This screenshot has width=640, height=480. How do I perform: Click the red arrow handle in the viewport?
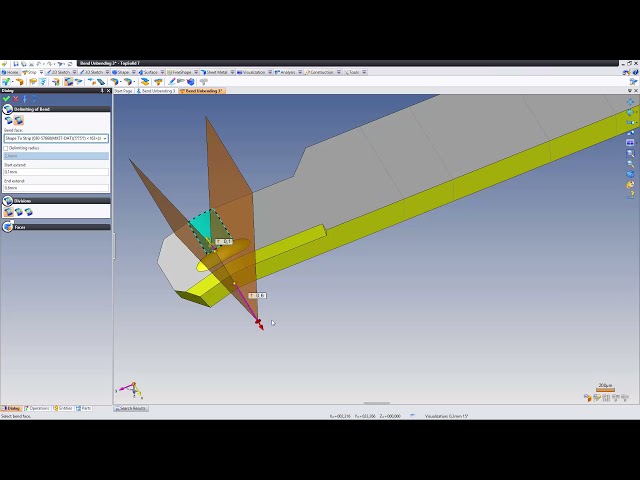258,322
